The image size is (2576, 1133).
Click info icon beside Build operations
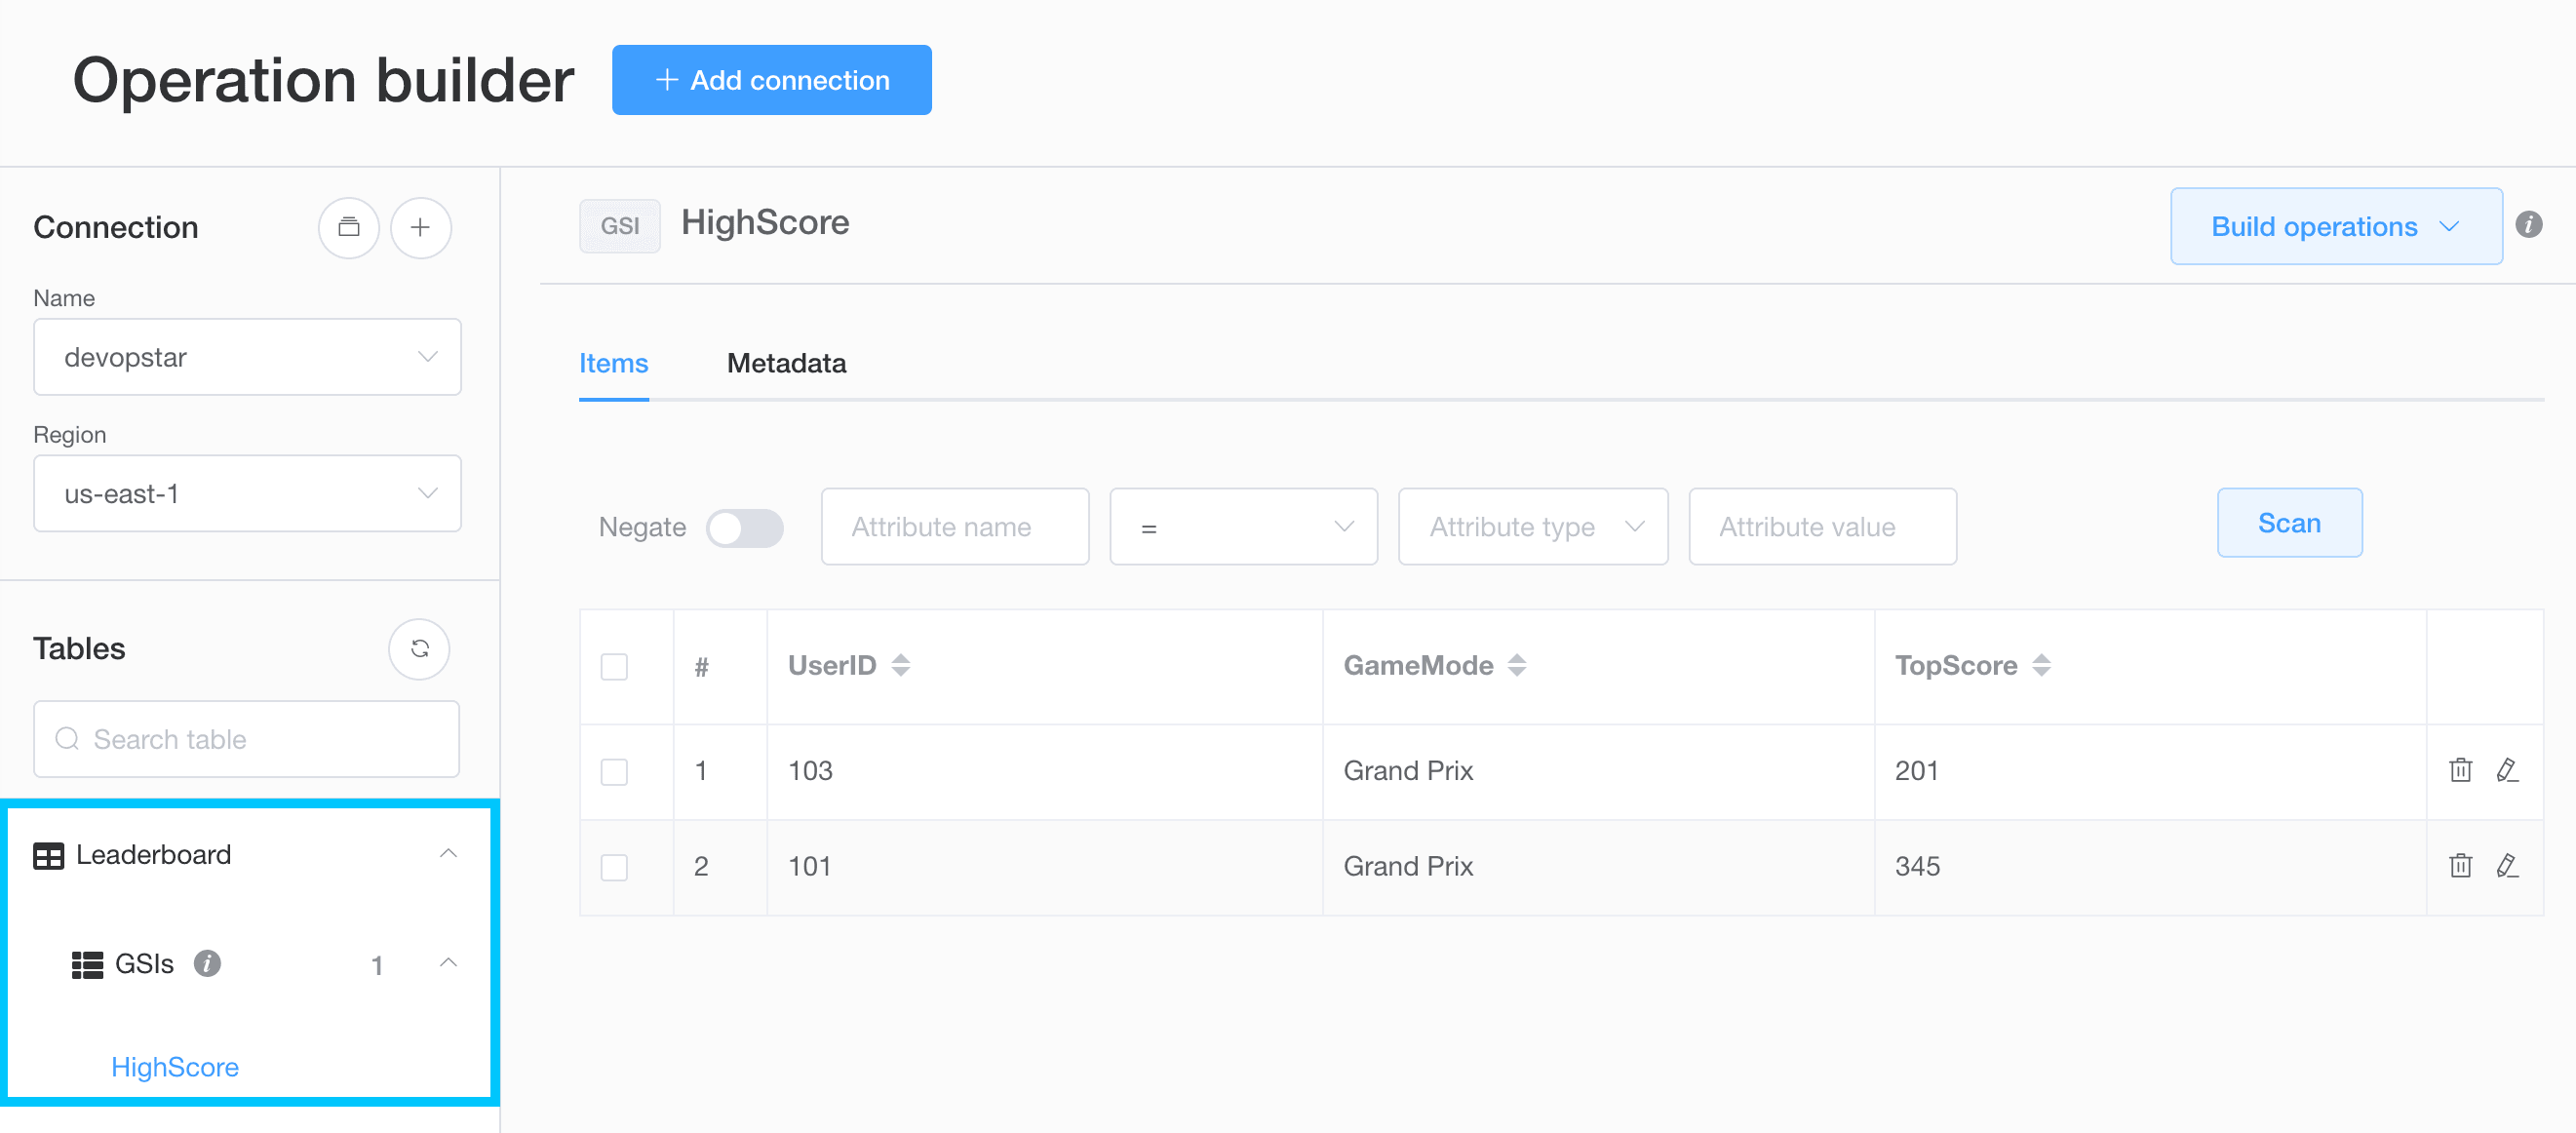tap(2529, 225)
